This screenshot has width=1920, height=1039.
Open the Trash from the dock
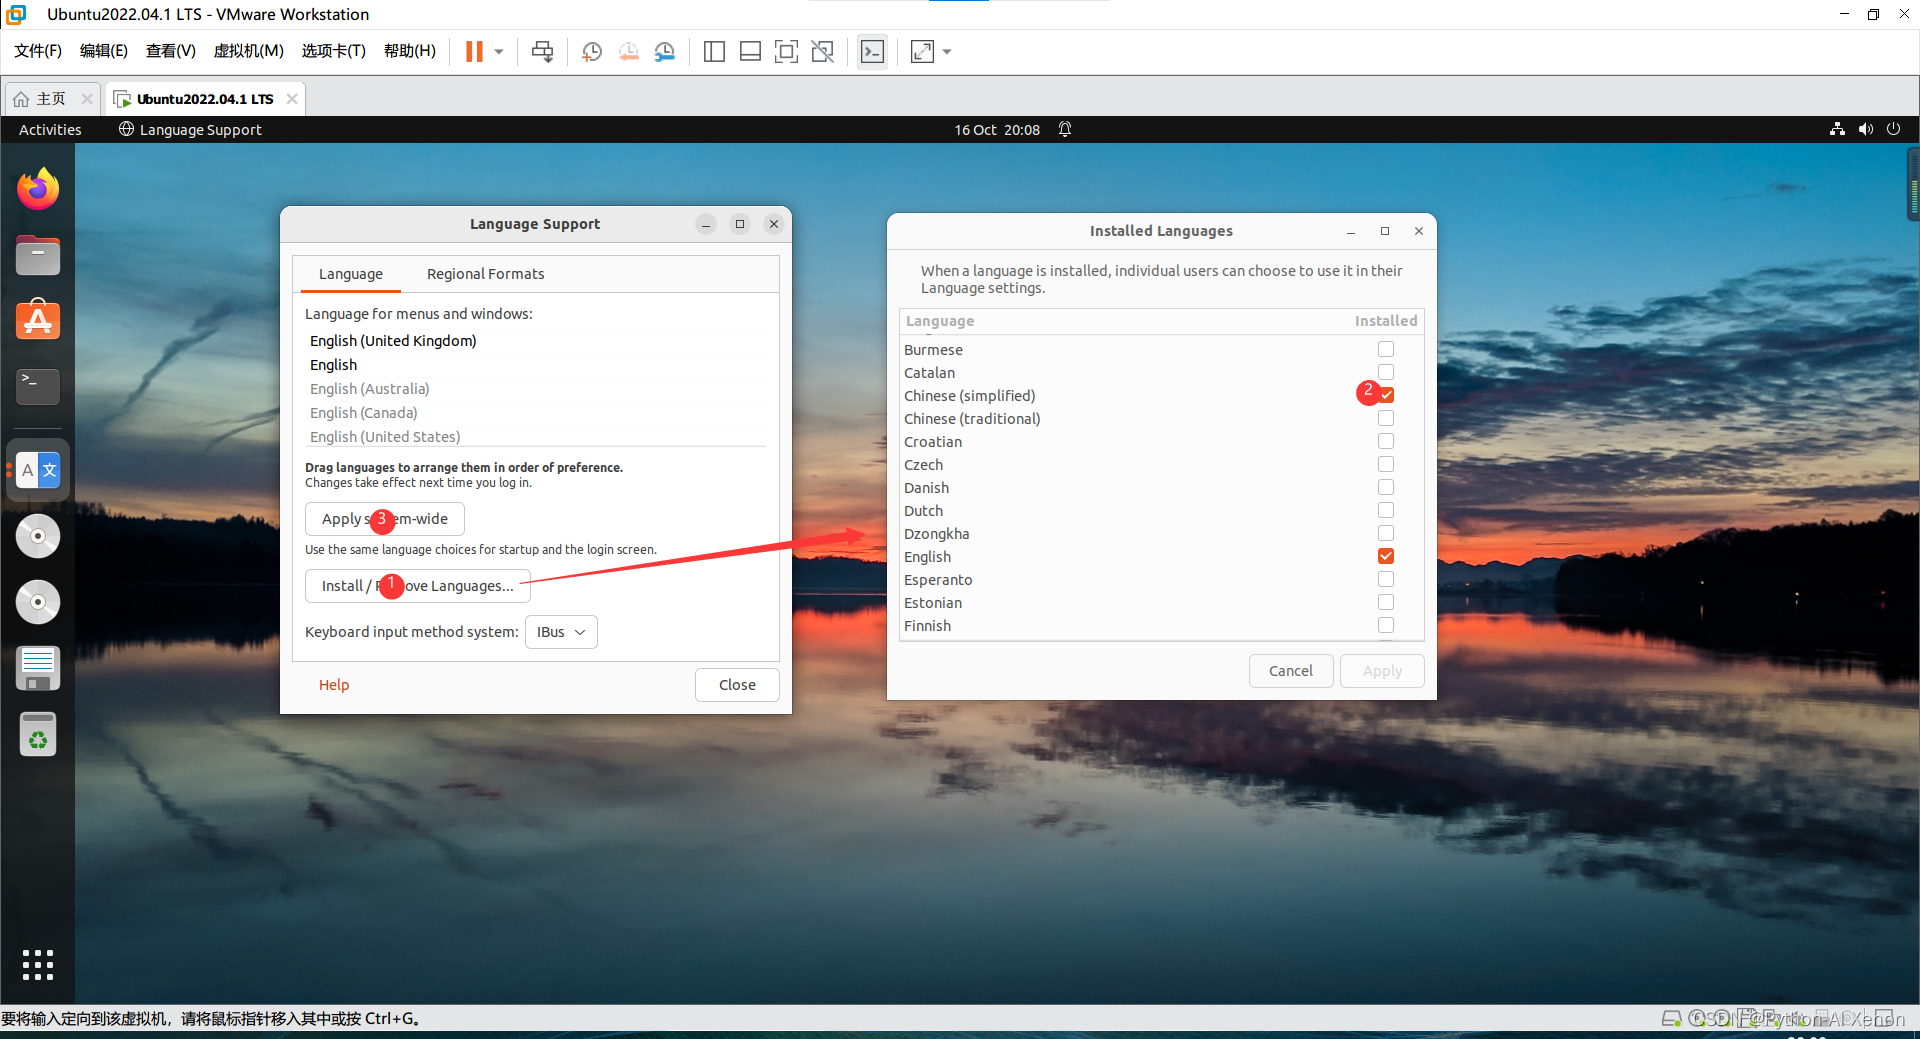coord(38,735)
